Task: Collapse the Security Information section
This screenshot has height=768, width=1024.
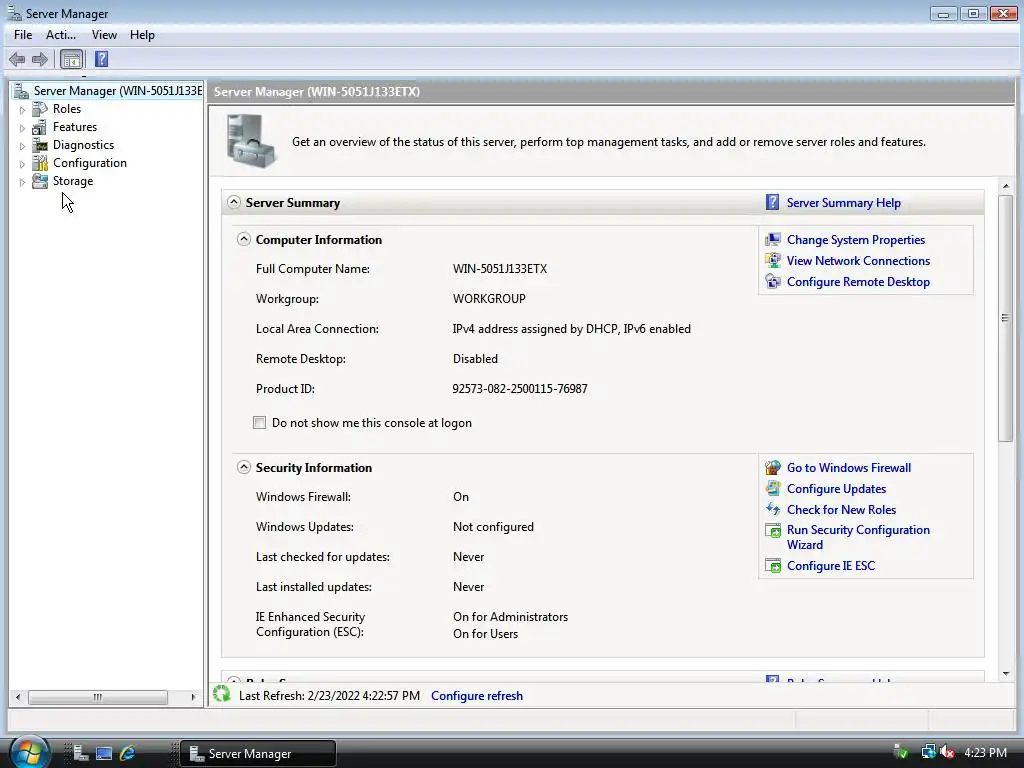Action: point(244,467)
